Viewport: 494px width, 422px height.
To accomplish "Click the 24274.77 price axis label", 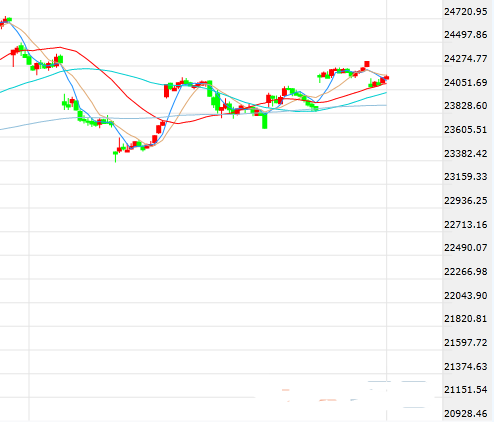I will 465,59.
